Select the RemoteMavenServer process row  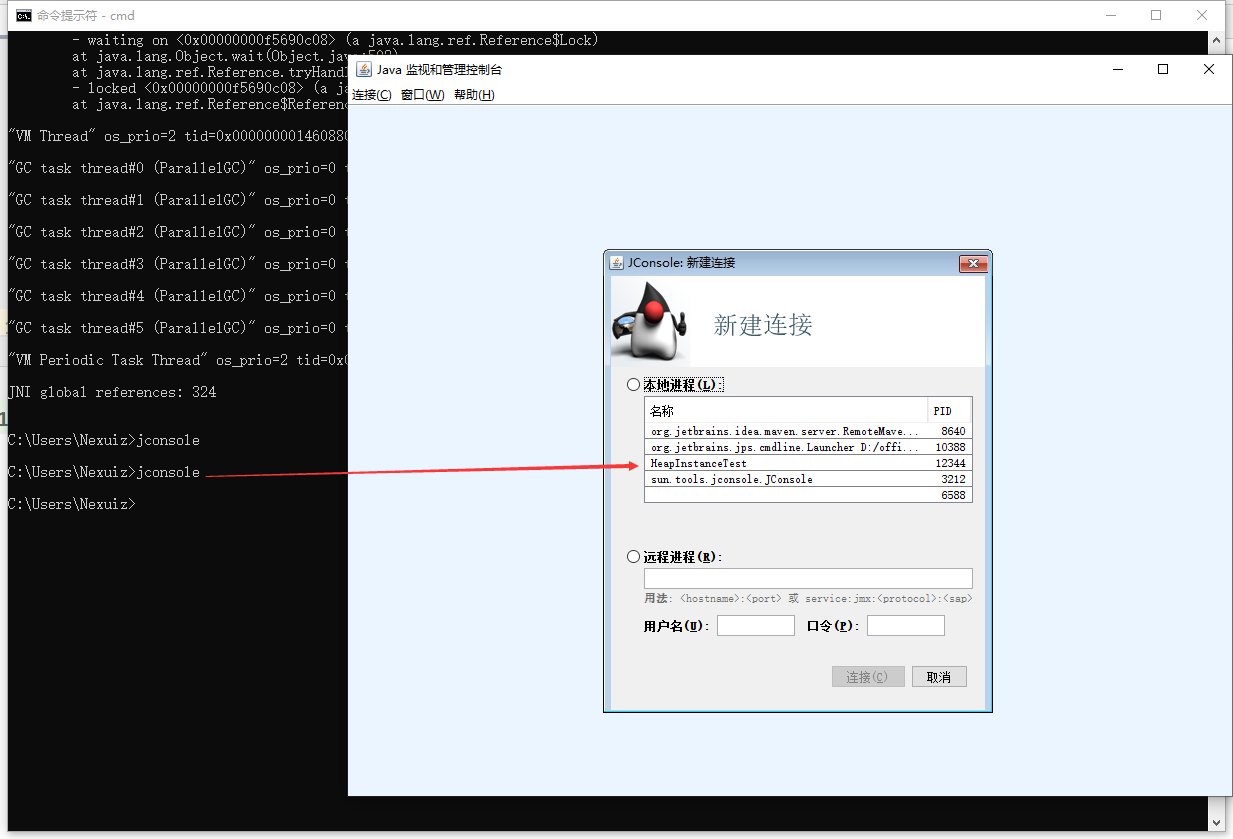pos(808,432)
